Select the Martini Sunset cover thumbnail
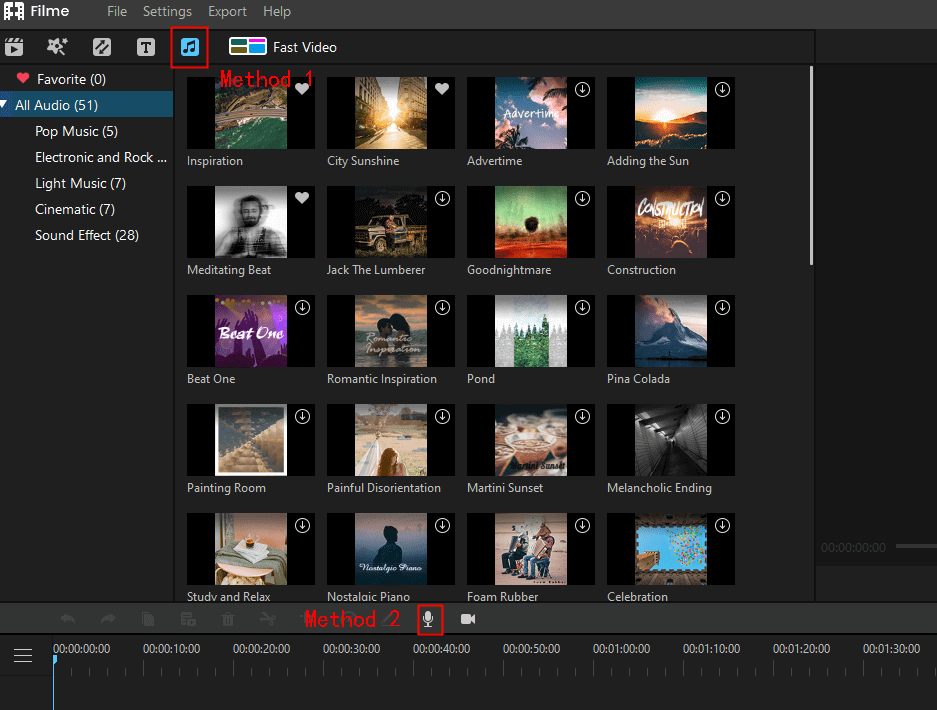The image size is (937, 710). (x=531, y=440)
